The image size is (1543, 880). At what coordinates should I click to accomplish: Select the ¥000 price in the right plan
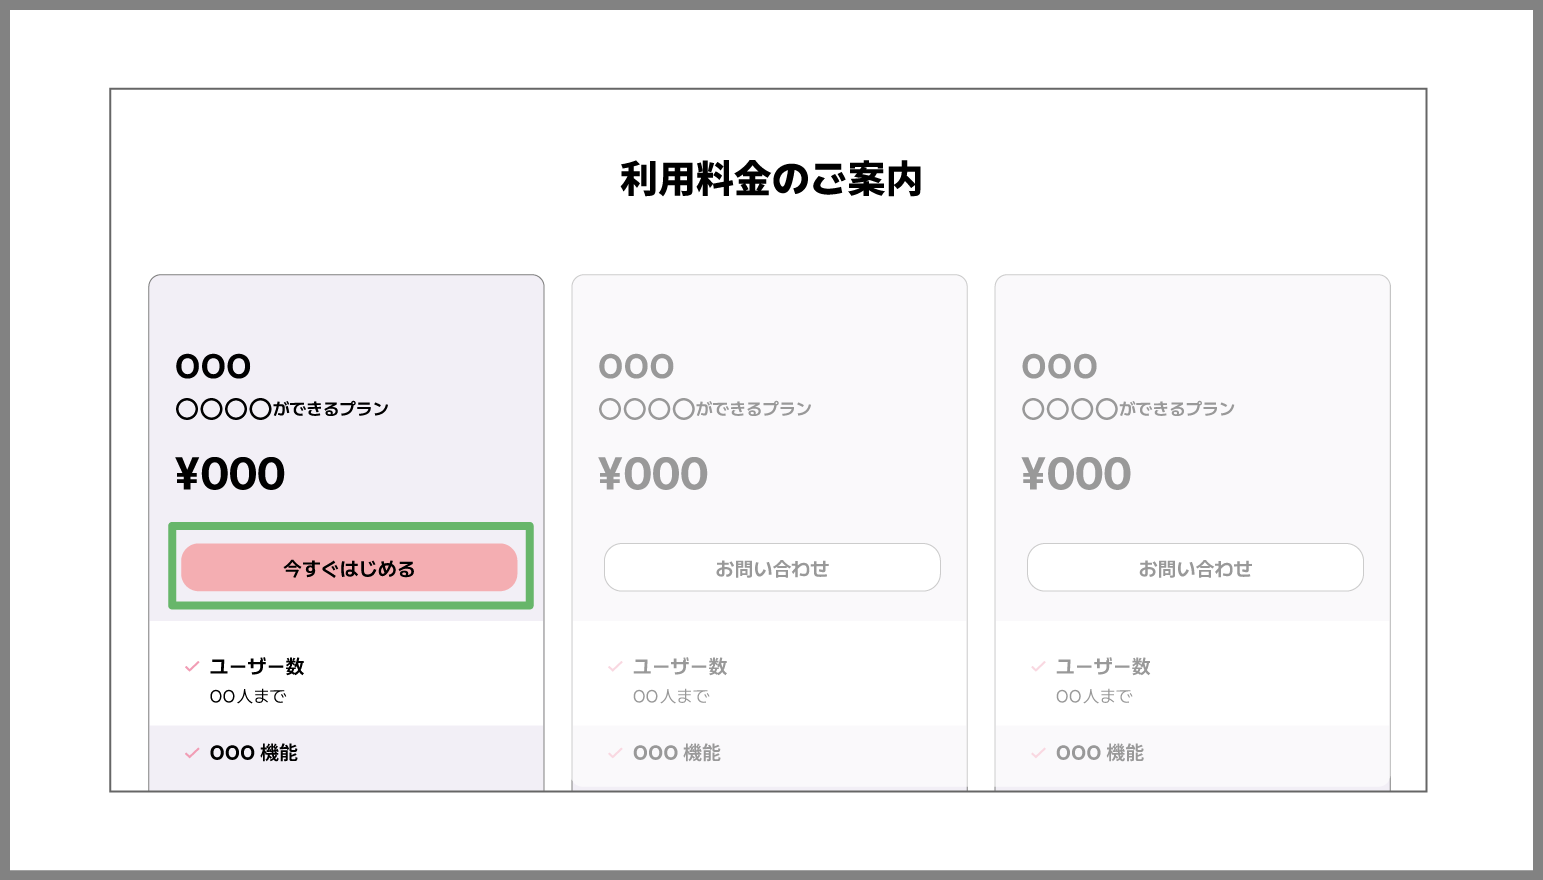coord(1076,474)
